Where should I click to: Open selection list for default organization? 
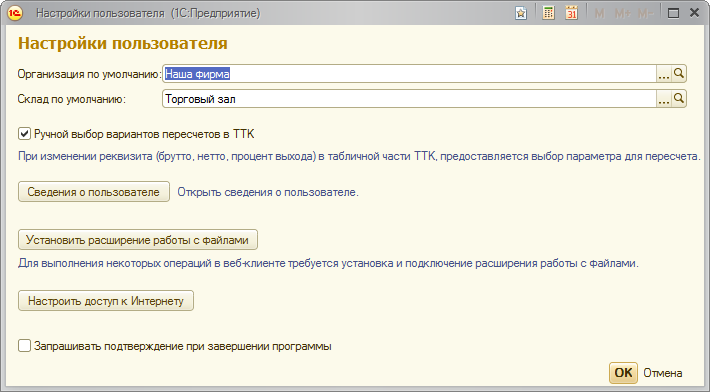point(664,73)
